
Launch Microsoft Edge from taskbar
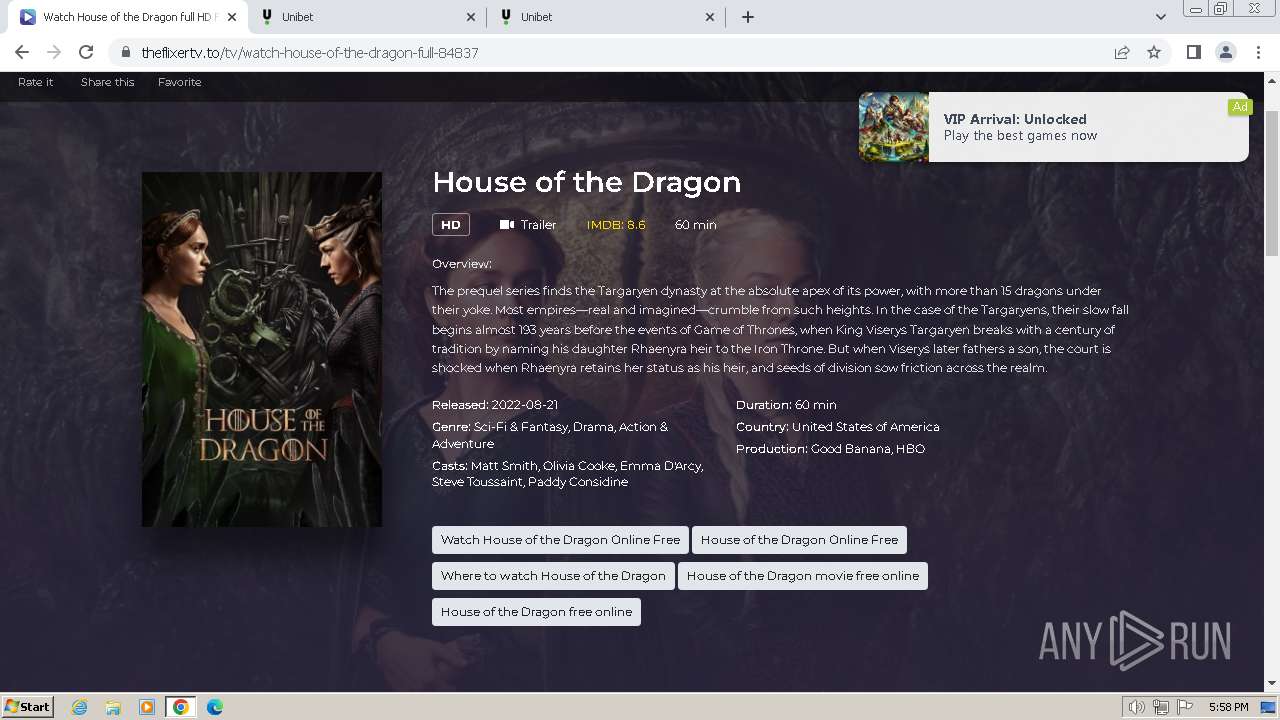(215, 707)
